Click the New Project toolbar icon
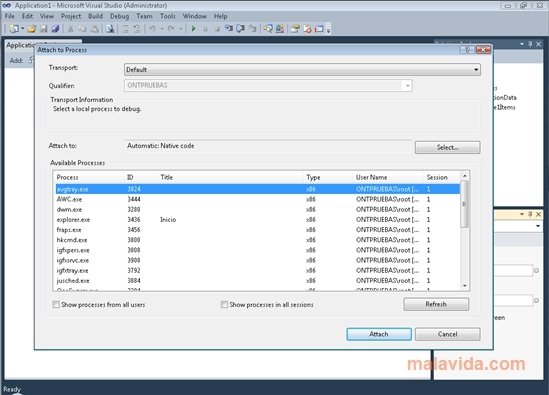 pos(14,29)
